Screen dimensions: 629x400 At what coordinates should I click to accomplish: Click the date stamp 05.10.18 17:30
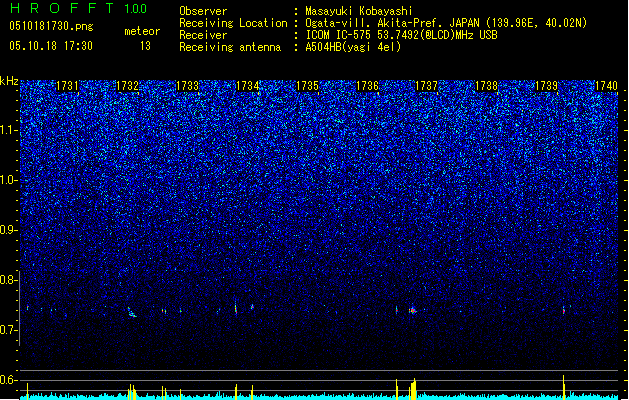coord(51,46)
